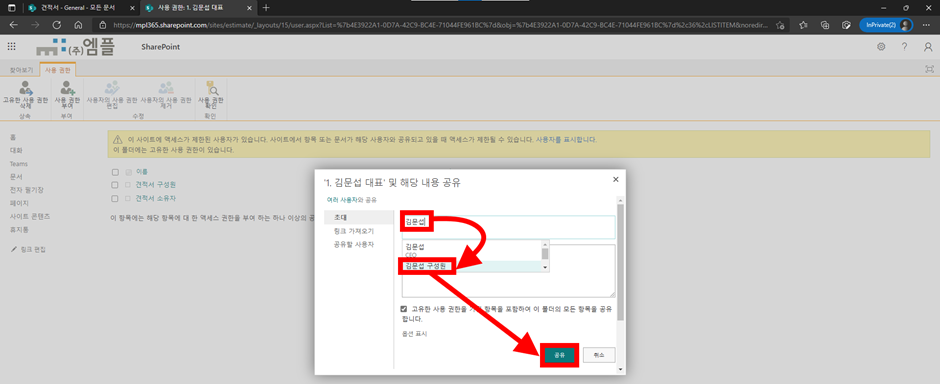Image resolution: width=940 pixels, height=384 pixels.
Task: Click 사용자를 표시합니다 link in warning
Action: (x=566, y=140)
